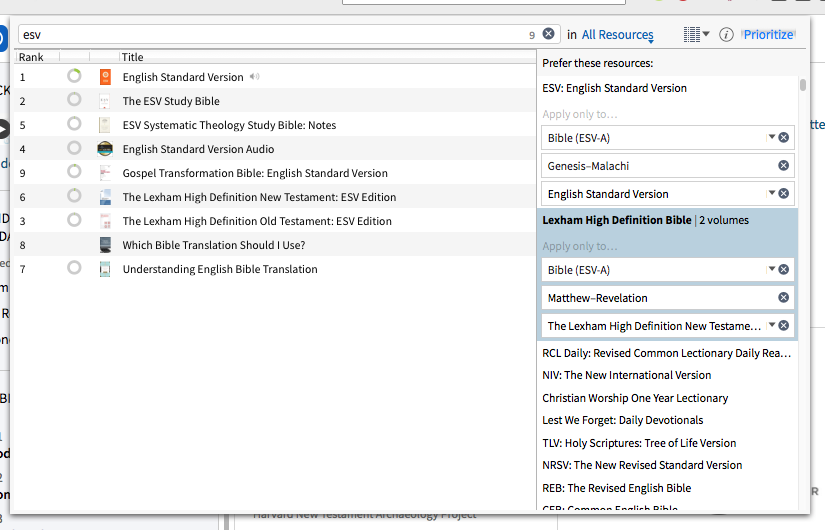Click the audio speaker icon next to English Standard Version
Screen dimensions: 825x530
[x=255, y=77]
